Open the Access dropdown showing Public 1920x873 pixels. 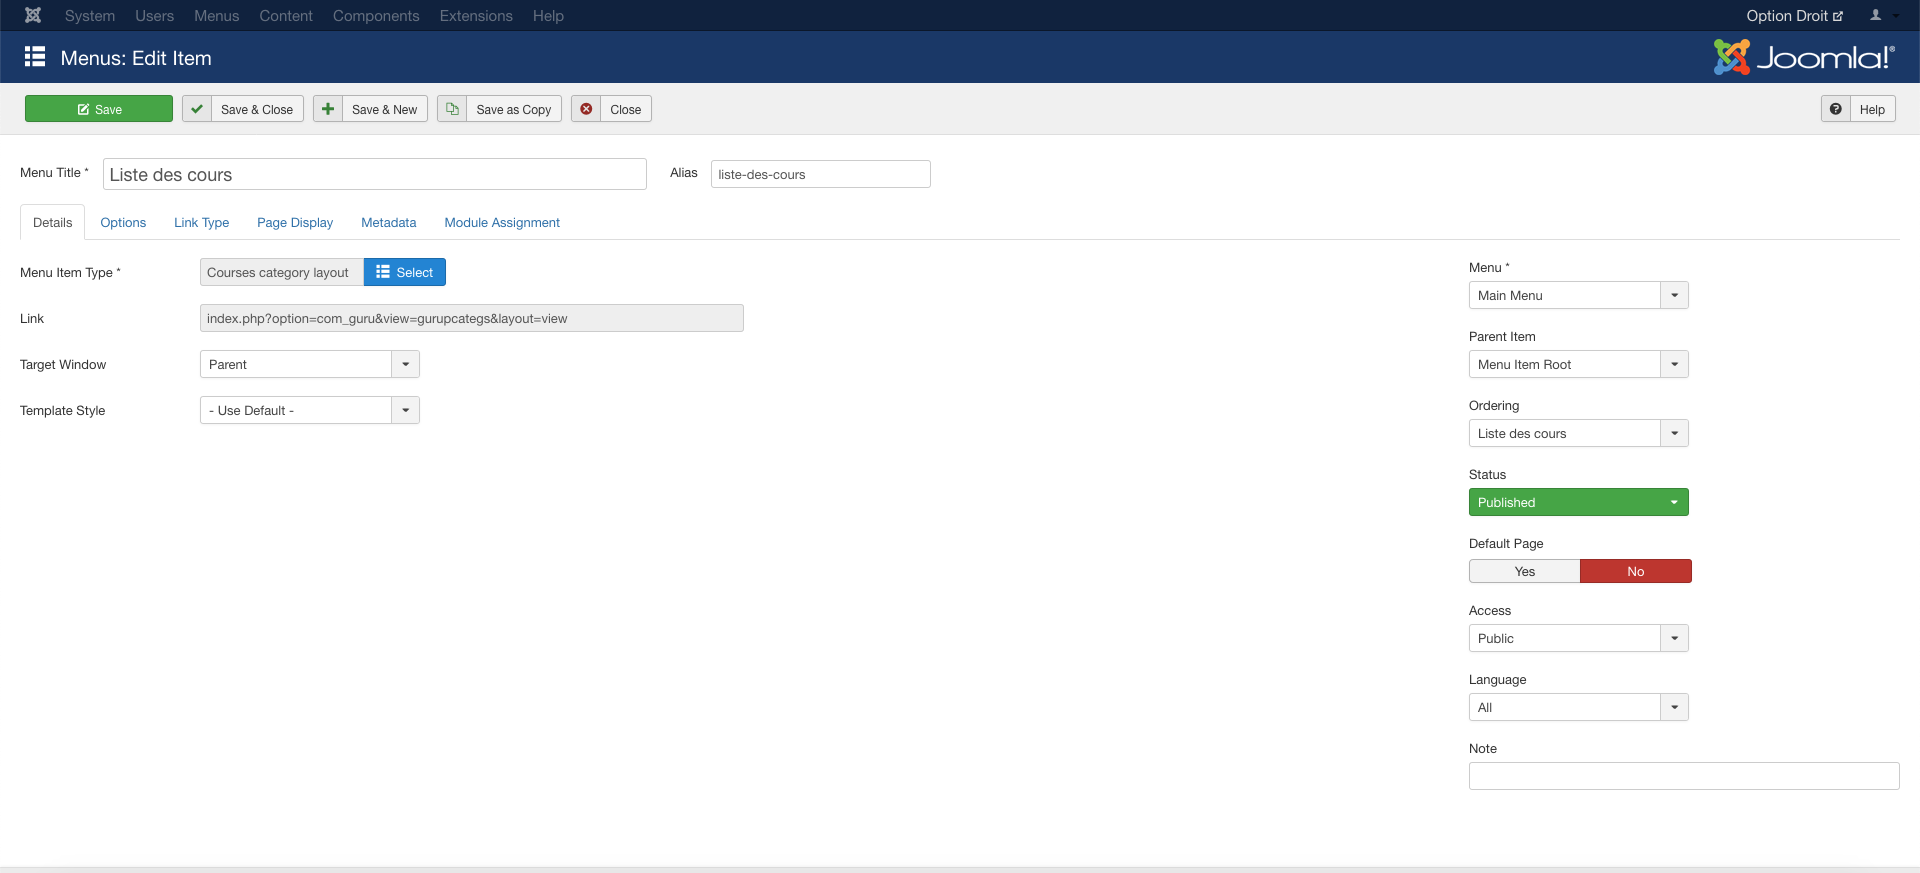[1579, 638]
